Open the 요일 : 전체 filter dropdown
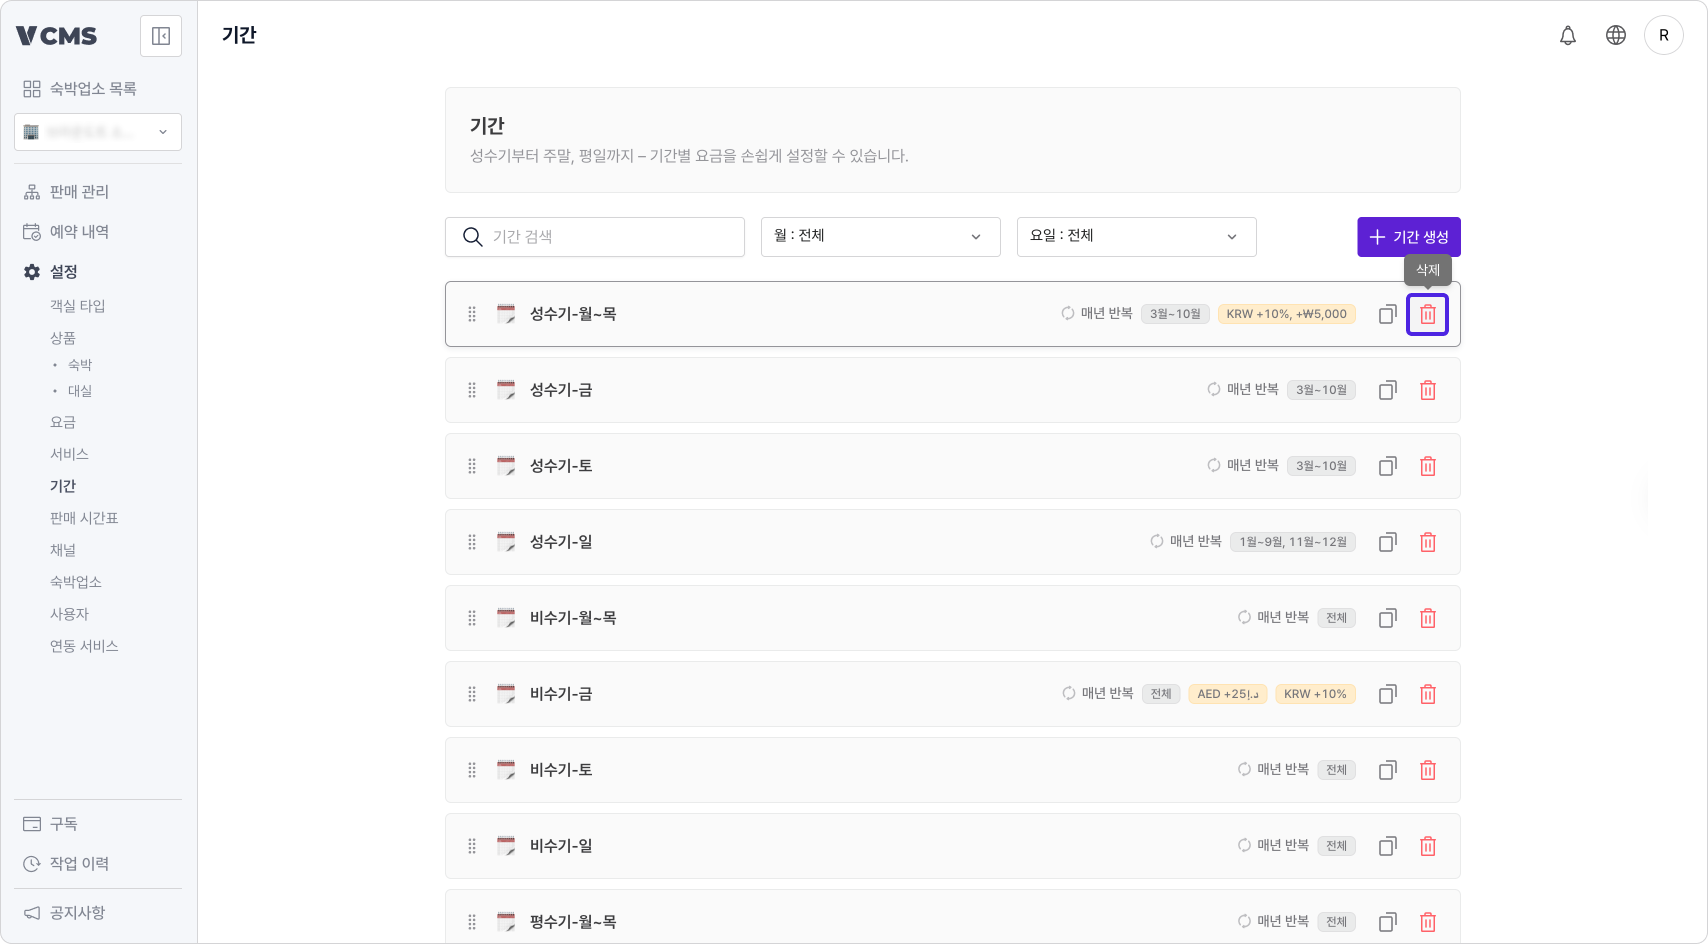This screenshot has width=1708, height=944. pyautogui.click(x=1135, y=236)
